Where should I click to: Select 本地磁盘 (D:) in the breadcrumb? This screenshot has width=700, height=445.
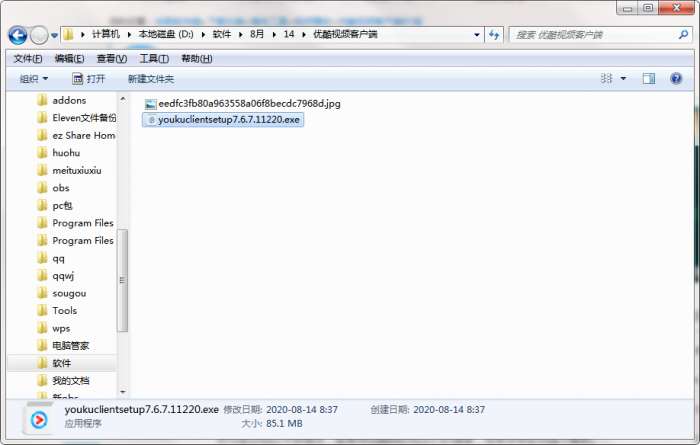pos(166,34)
